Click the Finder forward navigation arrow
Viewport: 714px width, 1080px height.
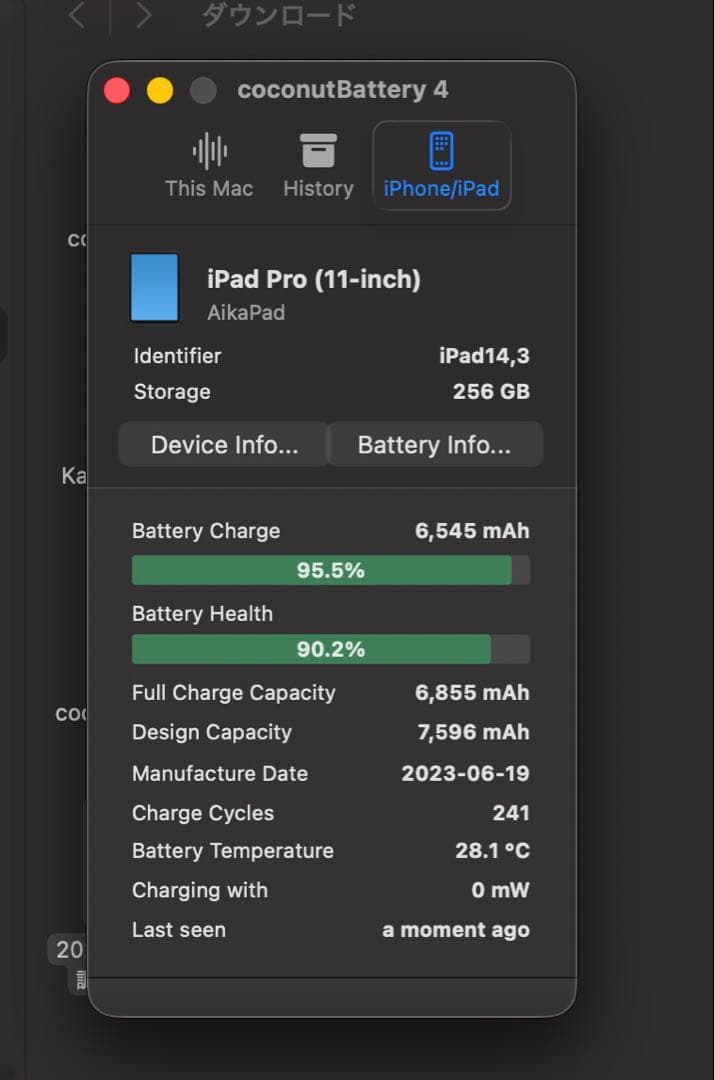142,15
